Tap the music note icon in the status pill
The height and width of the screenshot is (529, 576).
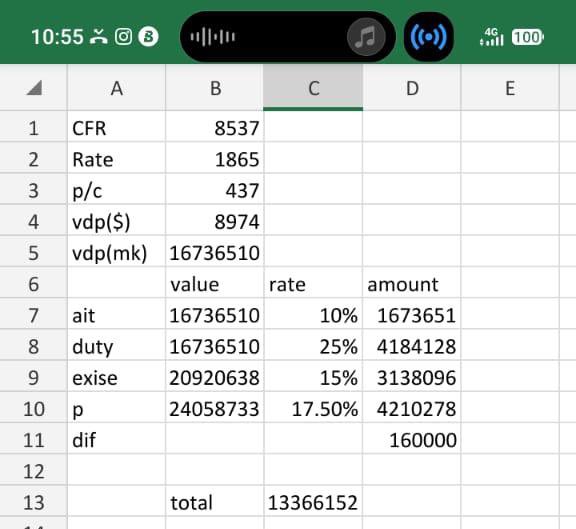coord(366,37)
